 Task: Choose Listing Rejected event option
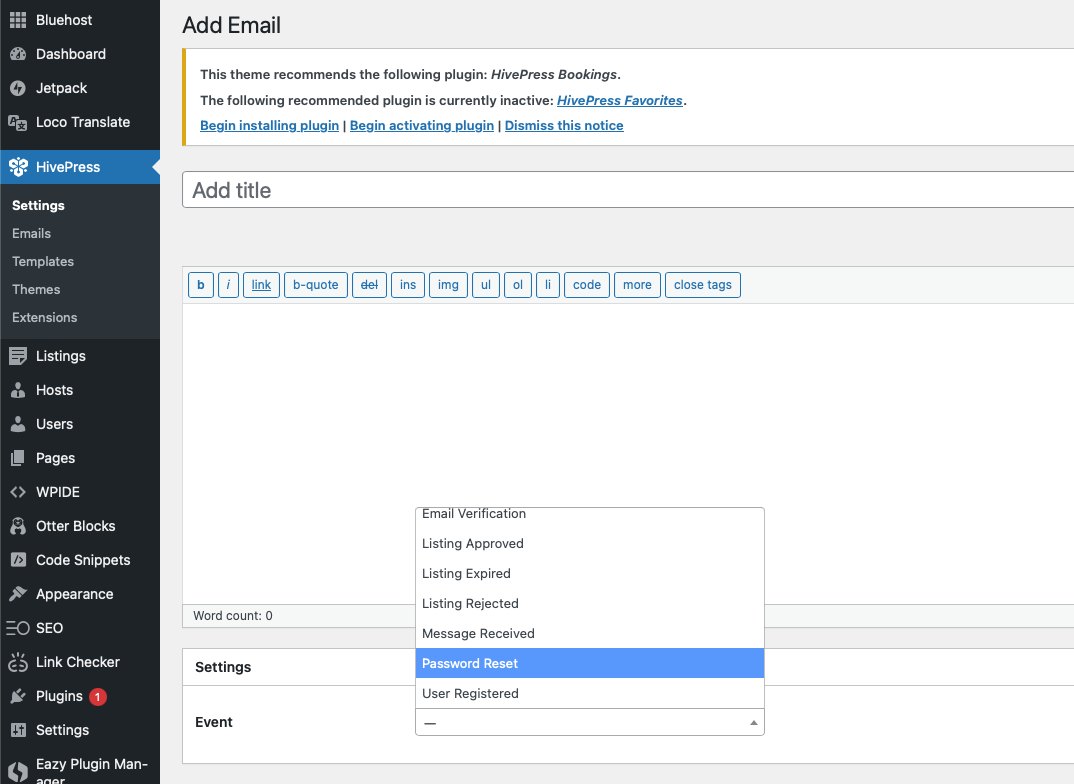coord(590,604)
